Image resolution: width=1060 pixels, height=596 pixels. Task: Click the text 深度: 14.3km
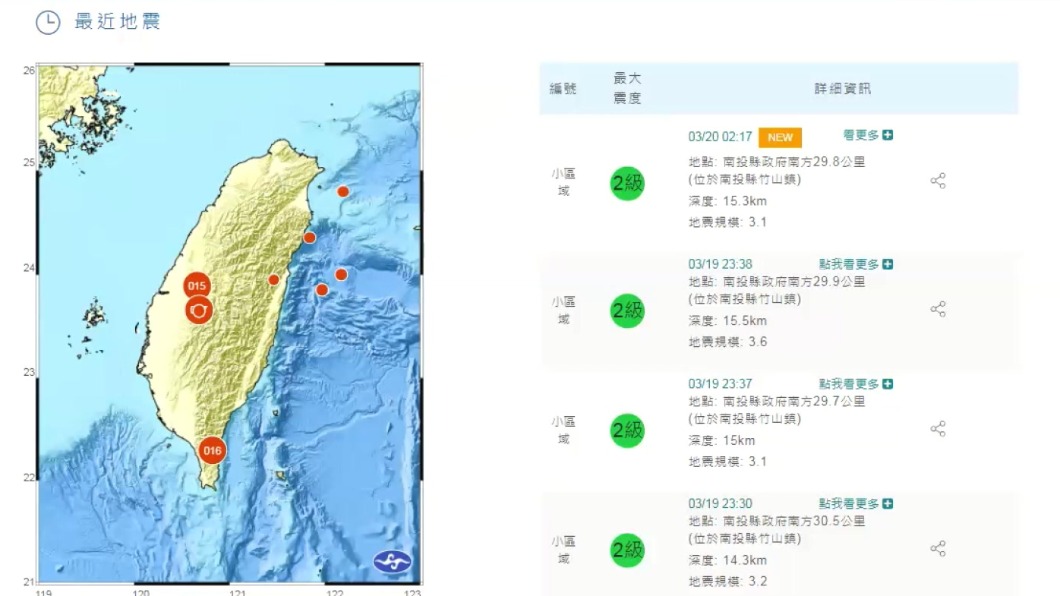coord(727,560)
